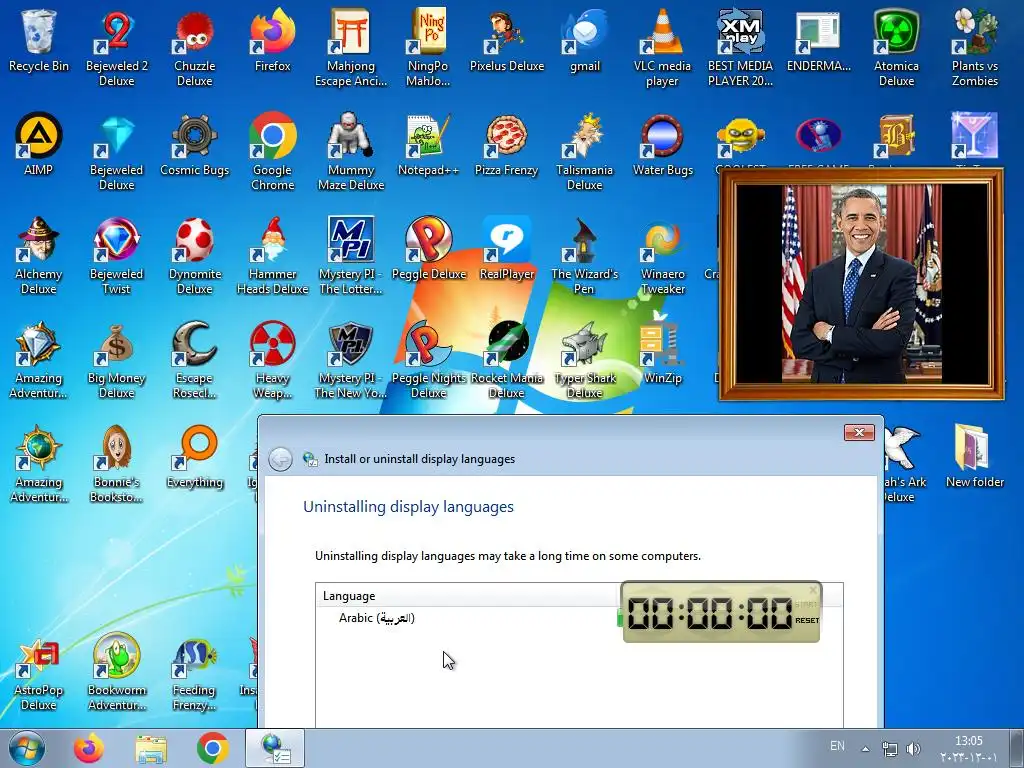Launch Rocket Mania Deluxe shortcut

point(507,359)
